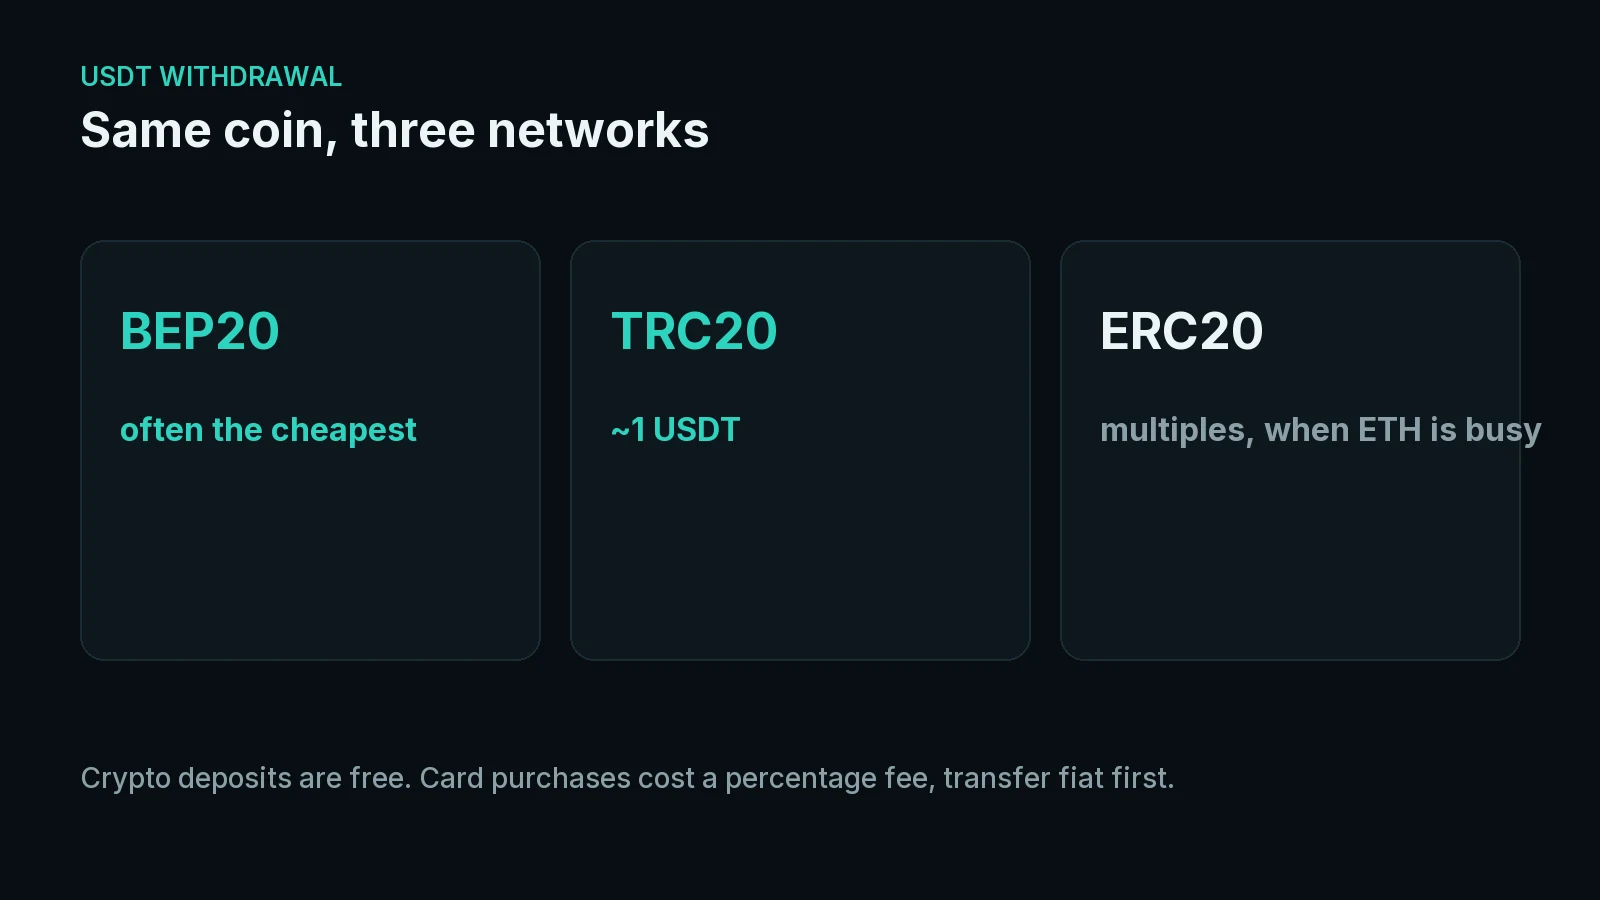Click 'Crypto deposits are free' sentence
The image size is (1600, 900).
246,778
